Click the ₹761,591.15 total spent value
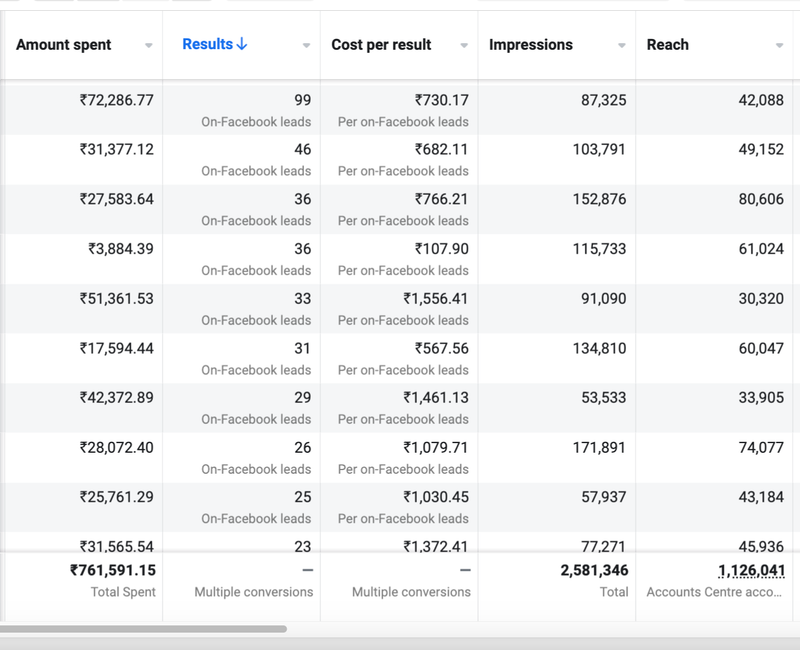 point(112,570)
